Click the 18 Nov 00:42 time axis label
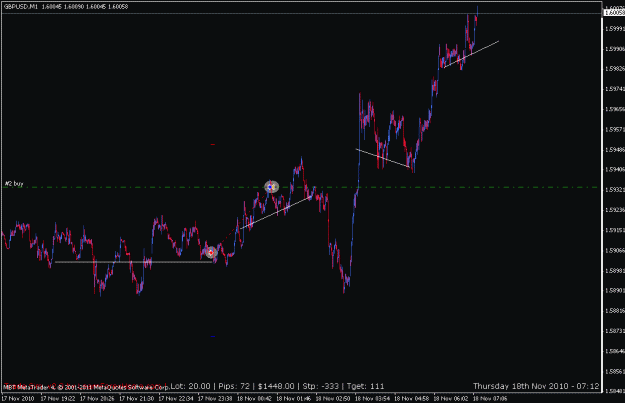This screenshot has width=625, height=403. click(x=254, y=398)
